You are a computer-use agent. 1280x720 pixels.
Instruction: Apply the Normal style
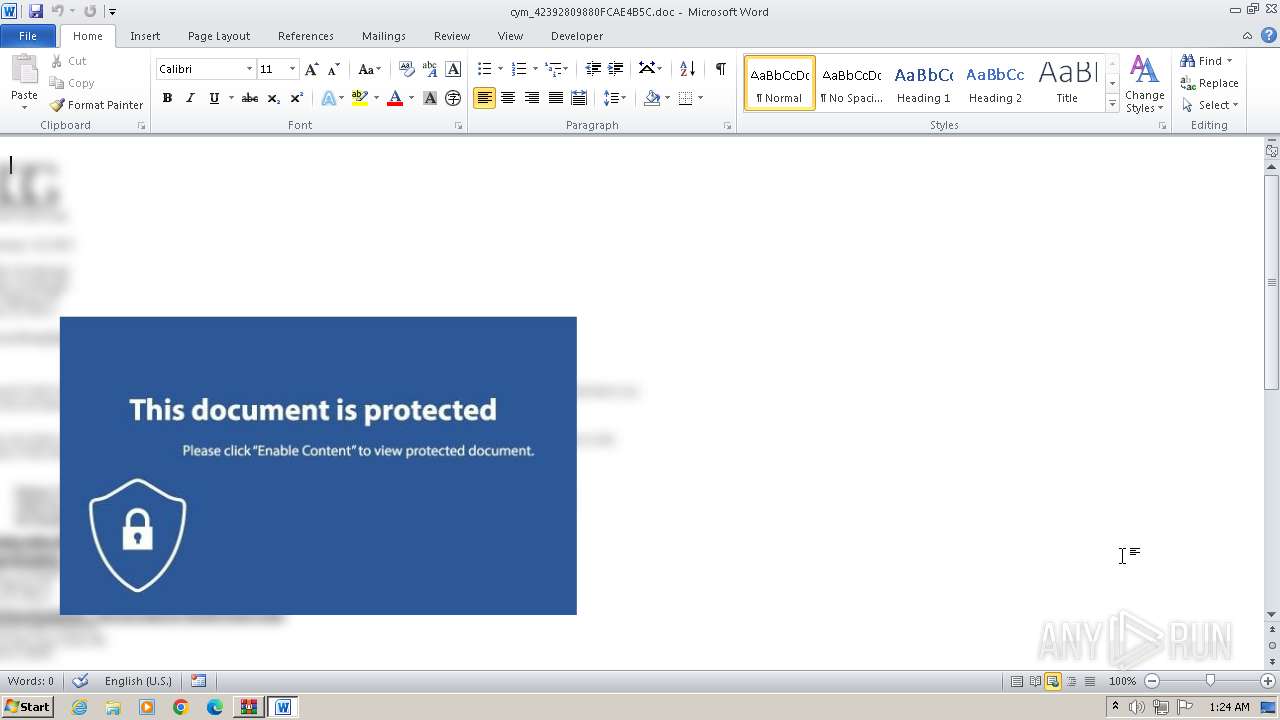click(x=779, y=83)
